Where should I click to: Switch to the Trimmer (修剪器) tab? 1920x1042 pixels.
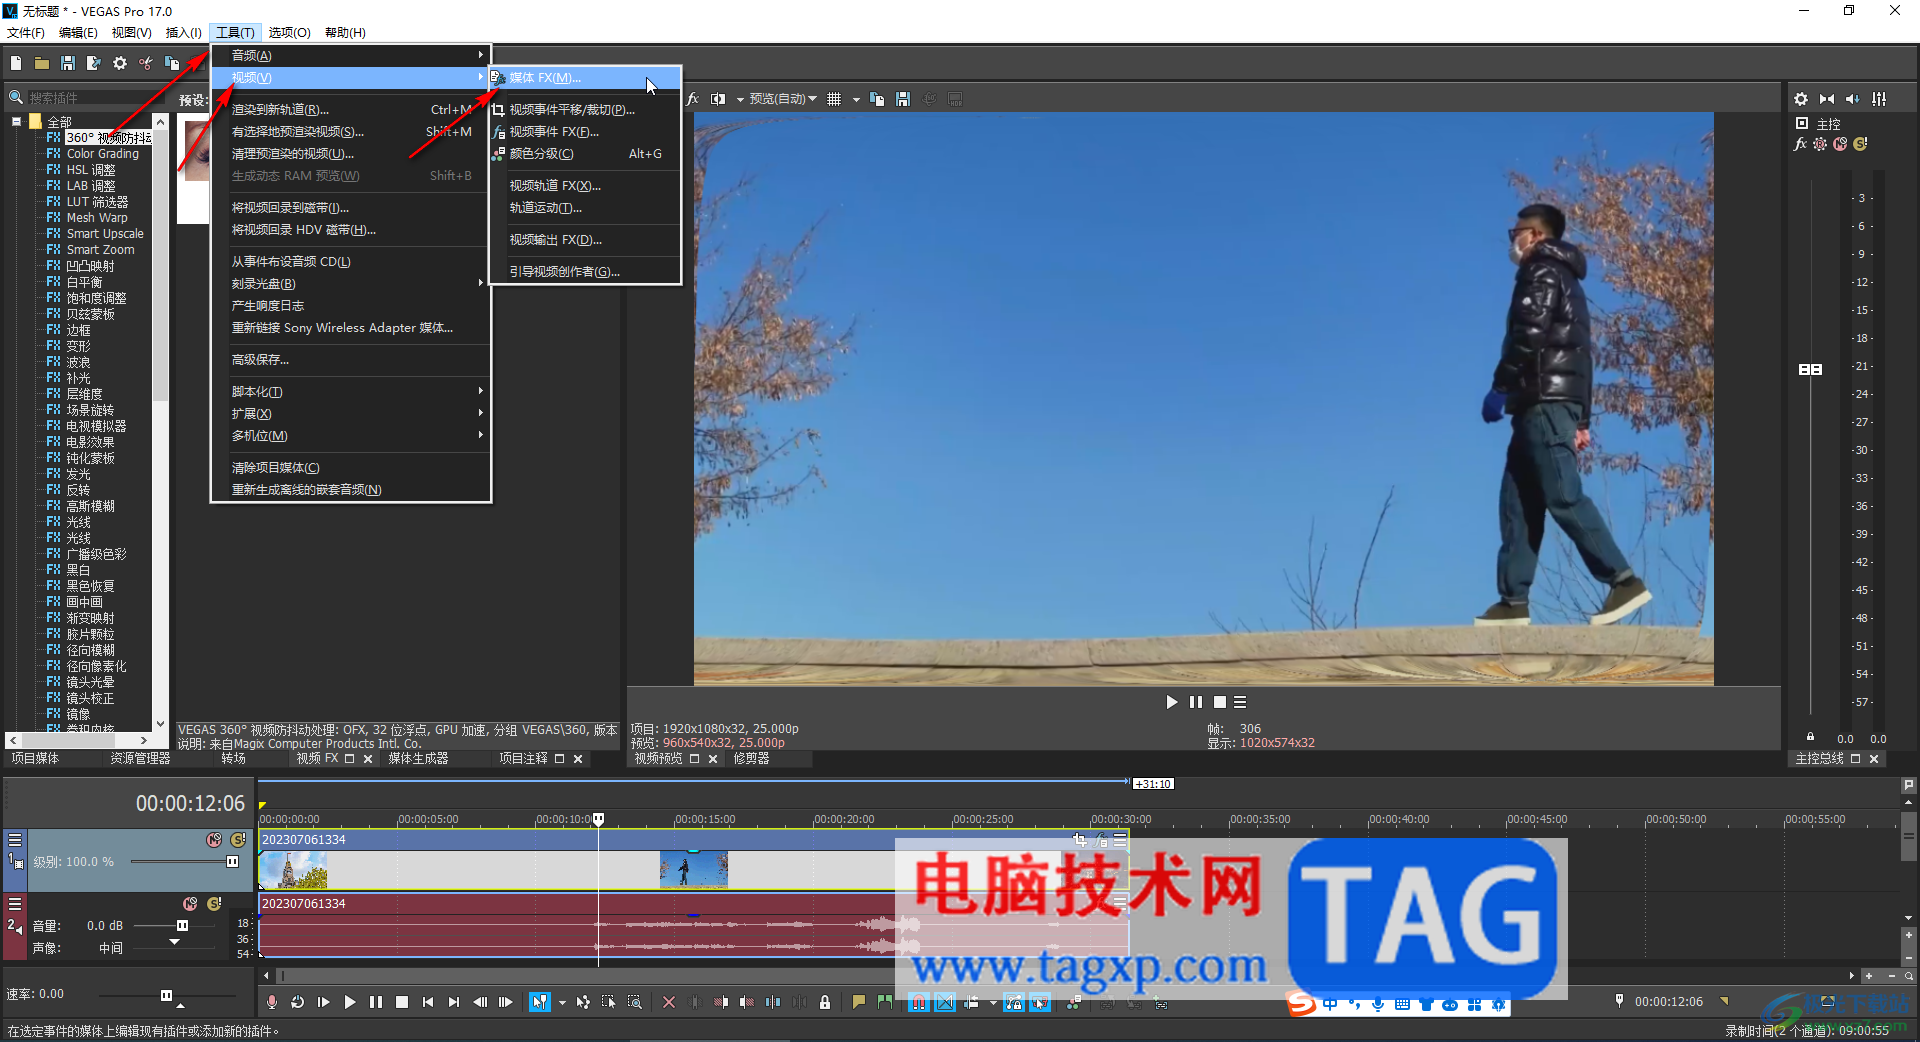click(x=752, y=759)
